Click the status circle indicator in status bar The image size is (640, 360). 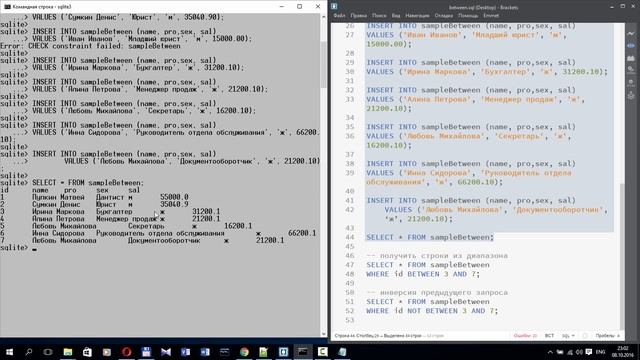(585, 336)
